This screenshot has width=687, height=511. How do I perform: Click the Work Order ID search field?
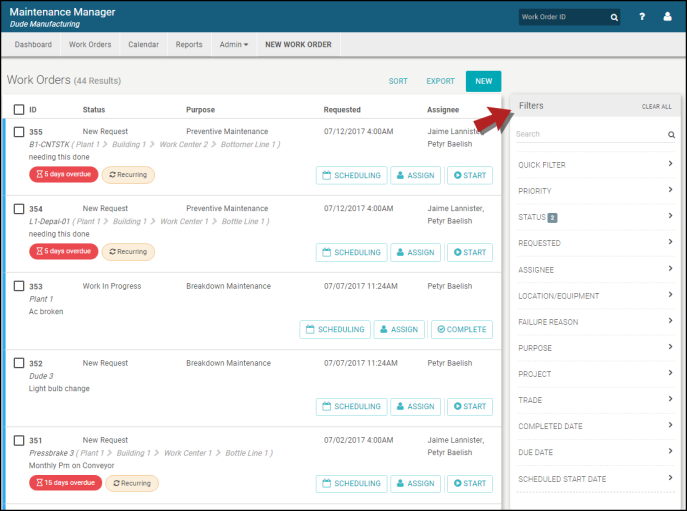pos(564,17)
